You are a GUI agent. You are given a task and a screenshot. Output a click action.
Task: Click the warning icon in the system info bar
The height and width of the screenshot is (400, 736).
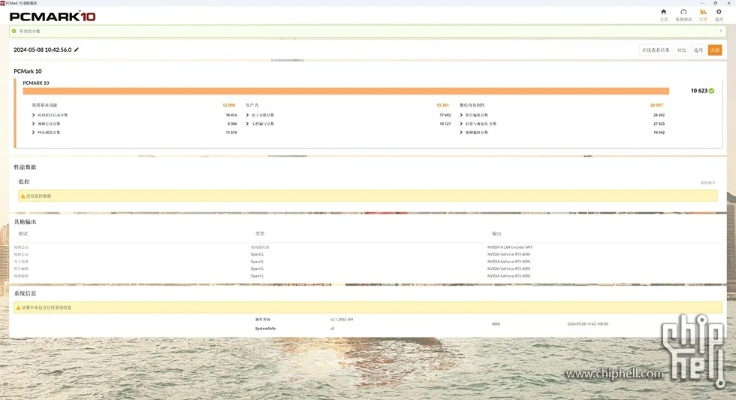[x=18, y=308]
